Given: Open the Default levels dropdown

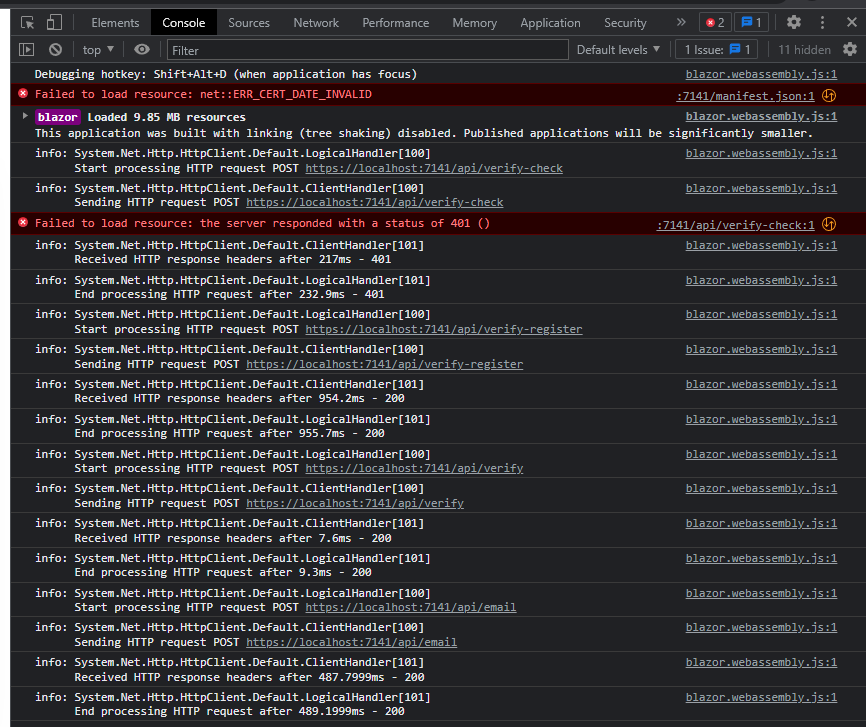Looking at the screenshot, I should (x=618, y=50).
